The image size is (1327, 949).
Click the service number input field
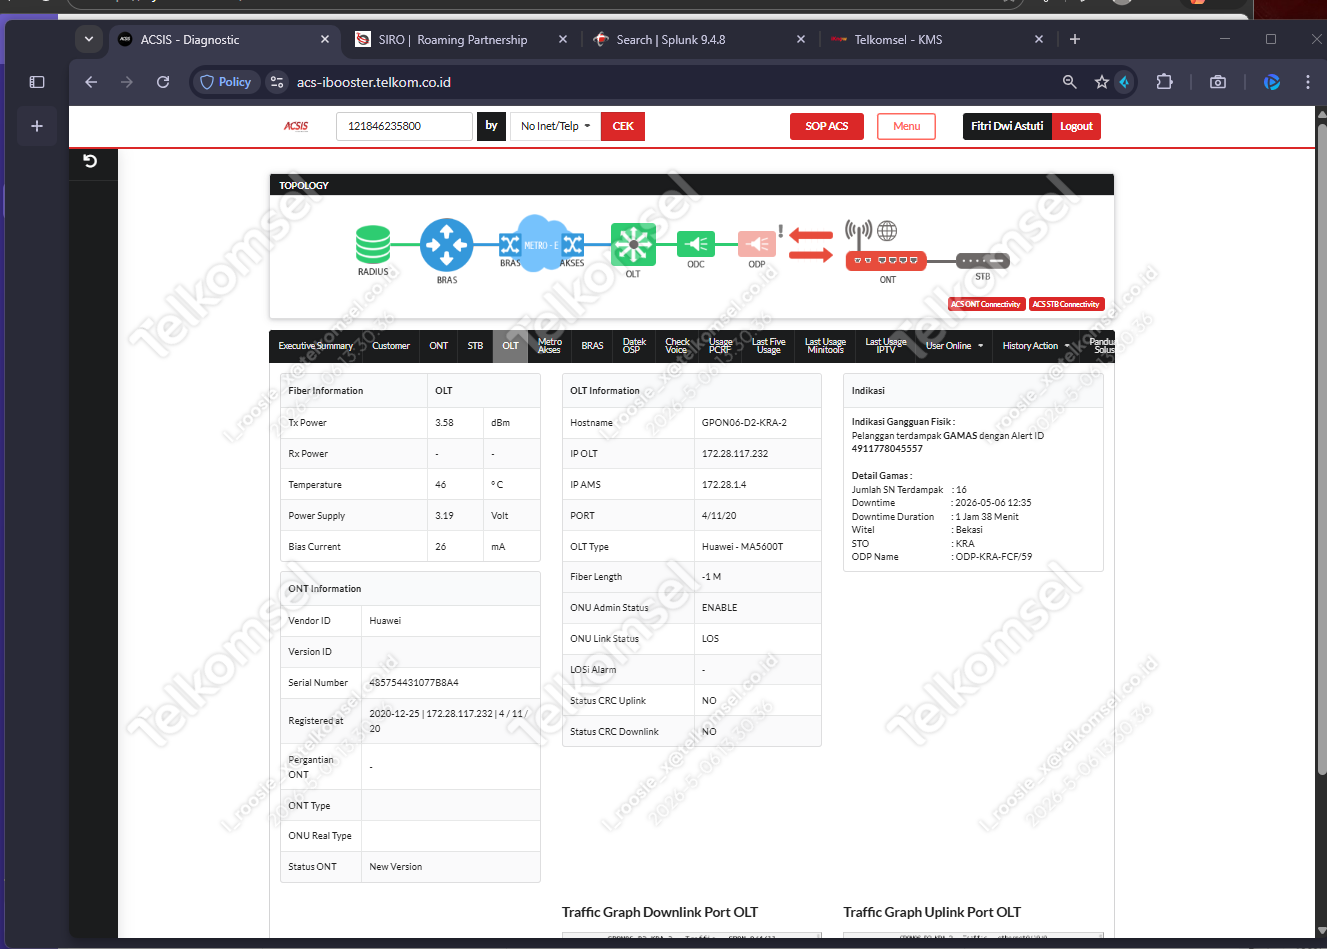tap(404, 126)
